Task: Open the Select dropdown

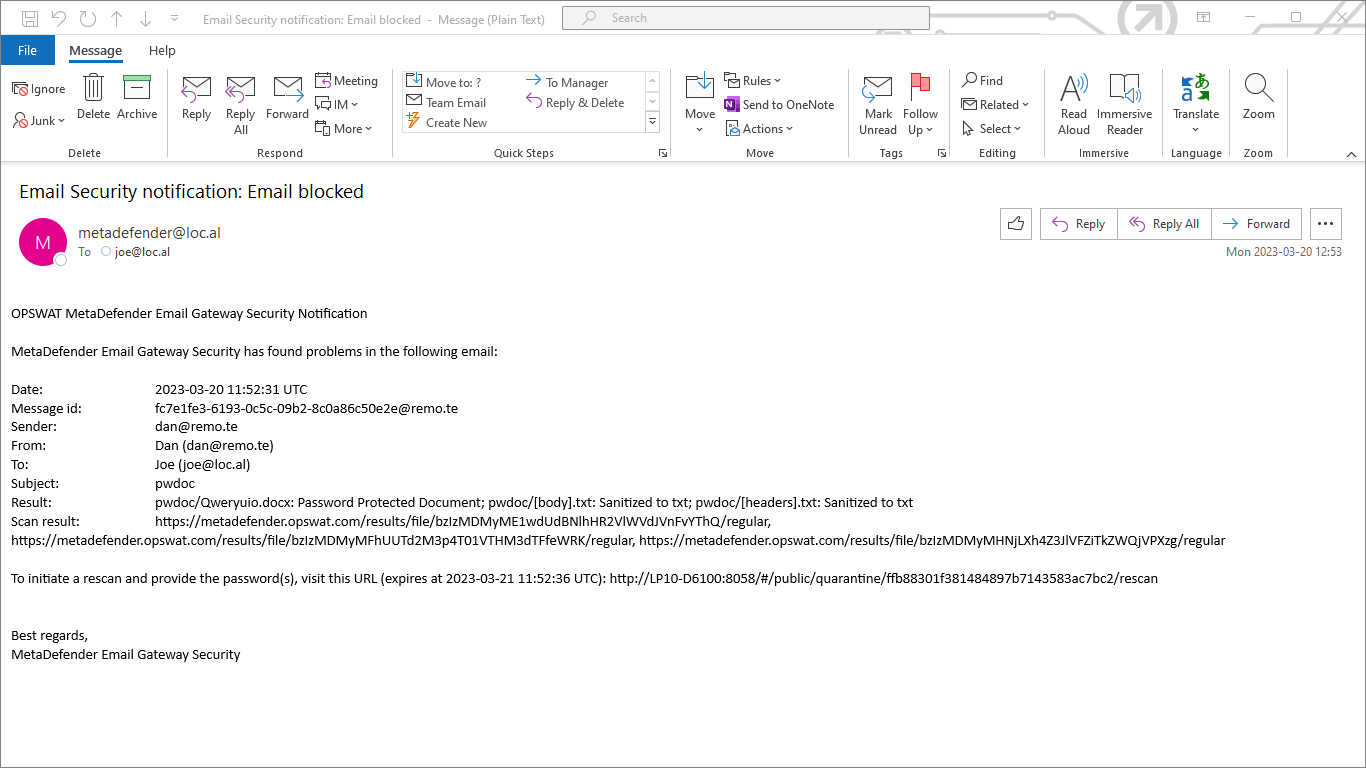Action: [x=992, y=129]
